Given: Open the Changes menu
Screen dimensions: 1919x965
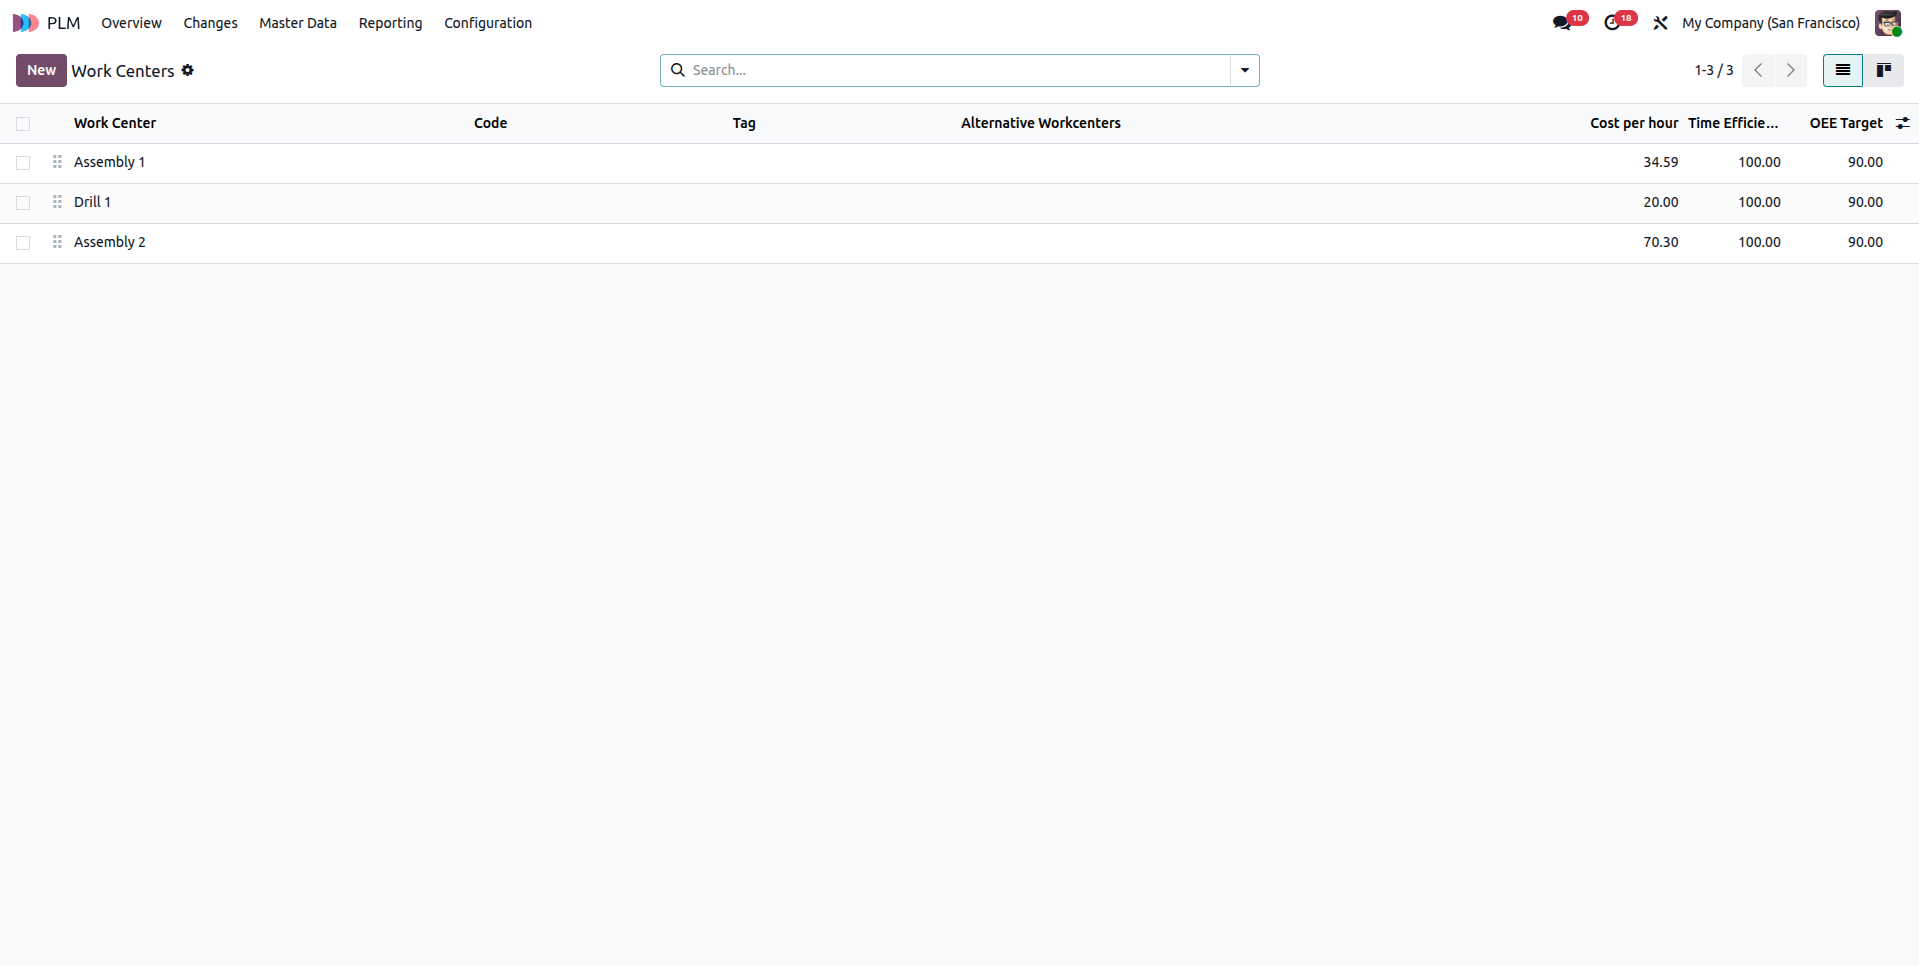Looking at the screenshot, I should click(210, 23).
